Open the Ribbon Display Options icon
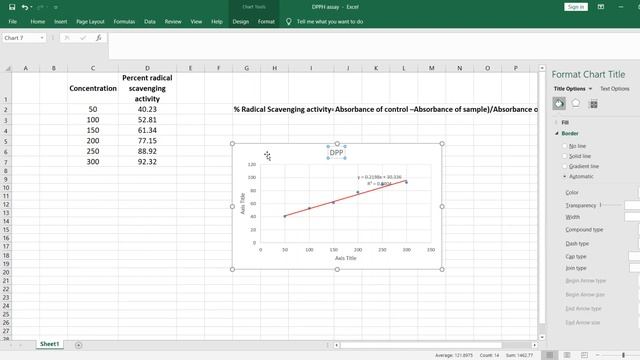Viewport: 640px width, 360px height. [601, 7]
